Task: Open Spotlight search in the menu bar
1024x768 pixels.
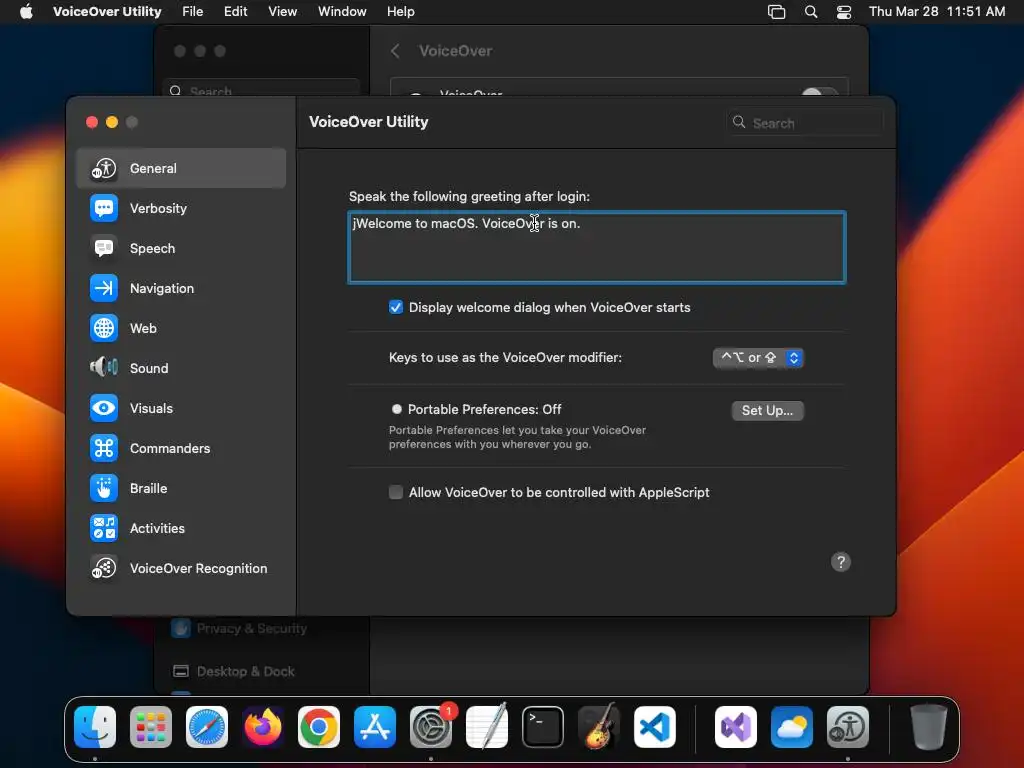Action: (x=810, y=12)
